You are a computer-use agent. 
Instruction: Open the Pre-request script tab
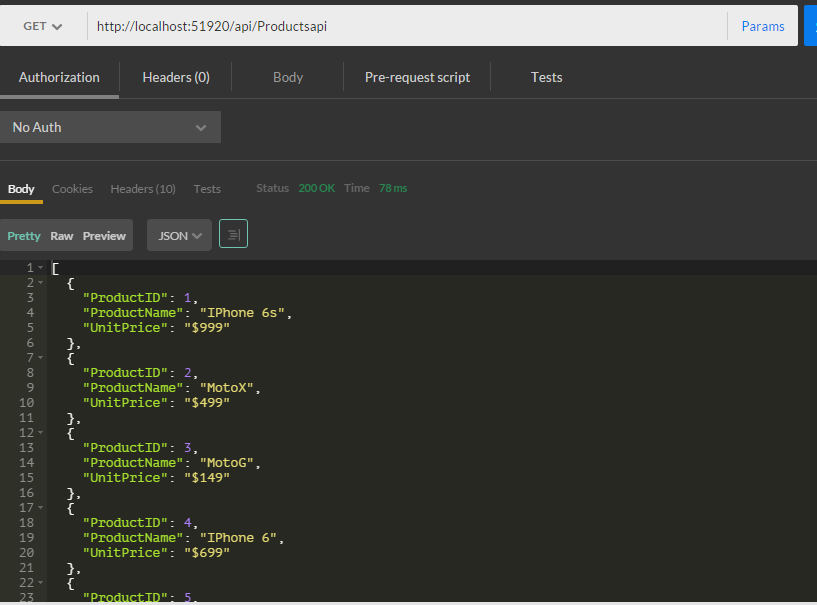(x=417, y=77)
